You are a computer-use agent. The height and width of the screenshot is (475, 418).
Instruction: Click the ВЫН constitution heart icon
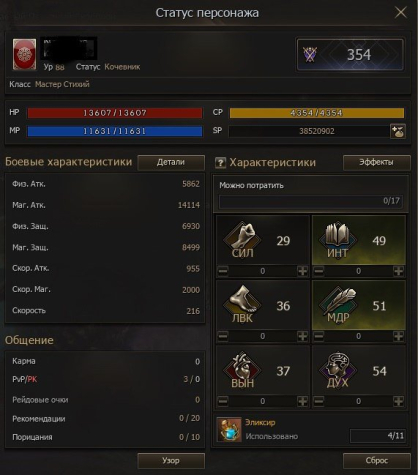tap(242, 369)
